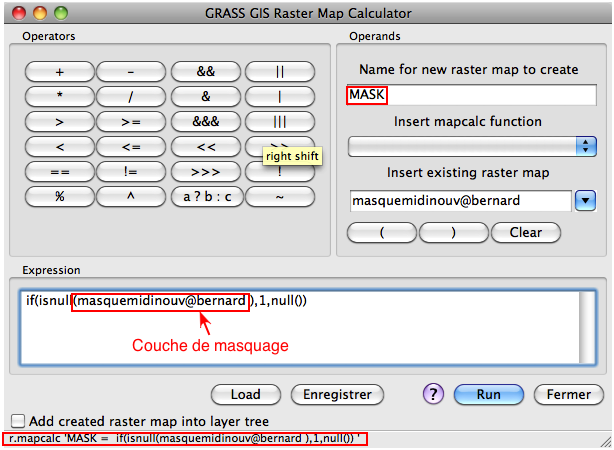Insert the left shift << operator
Image resolution: width=614 pixels, height=450 pixels.
(206, 146)
